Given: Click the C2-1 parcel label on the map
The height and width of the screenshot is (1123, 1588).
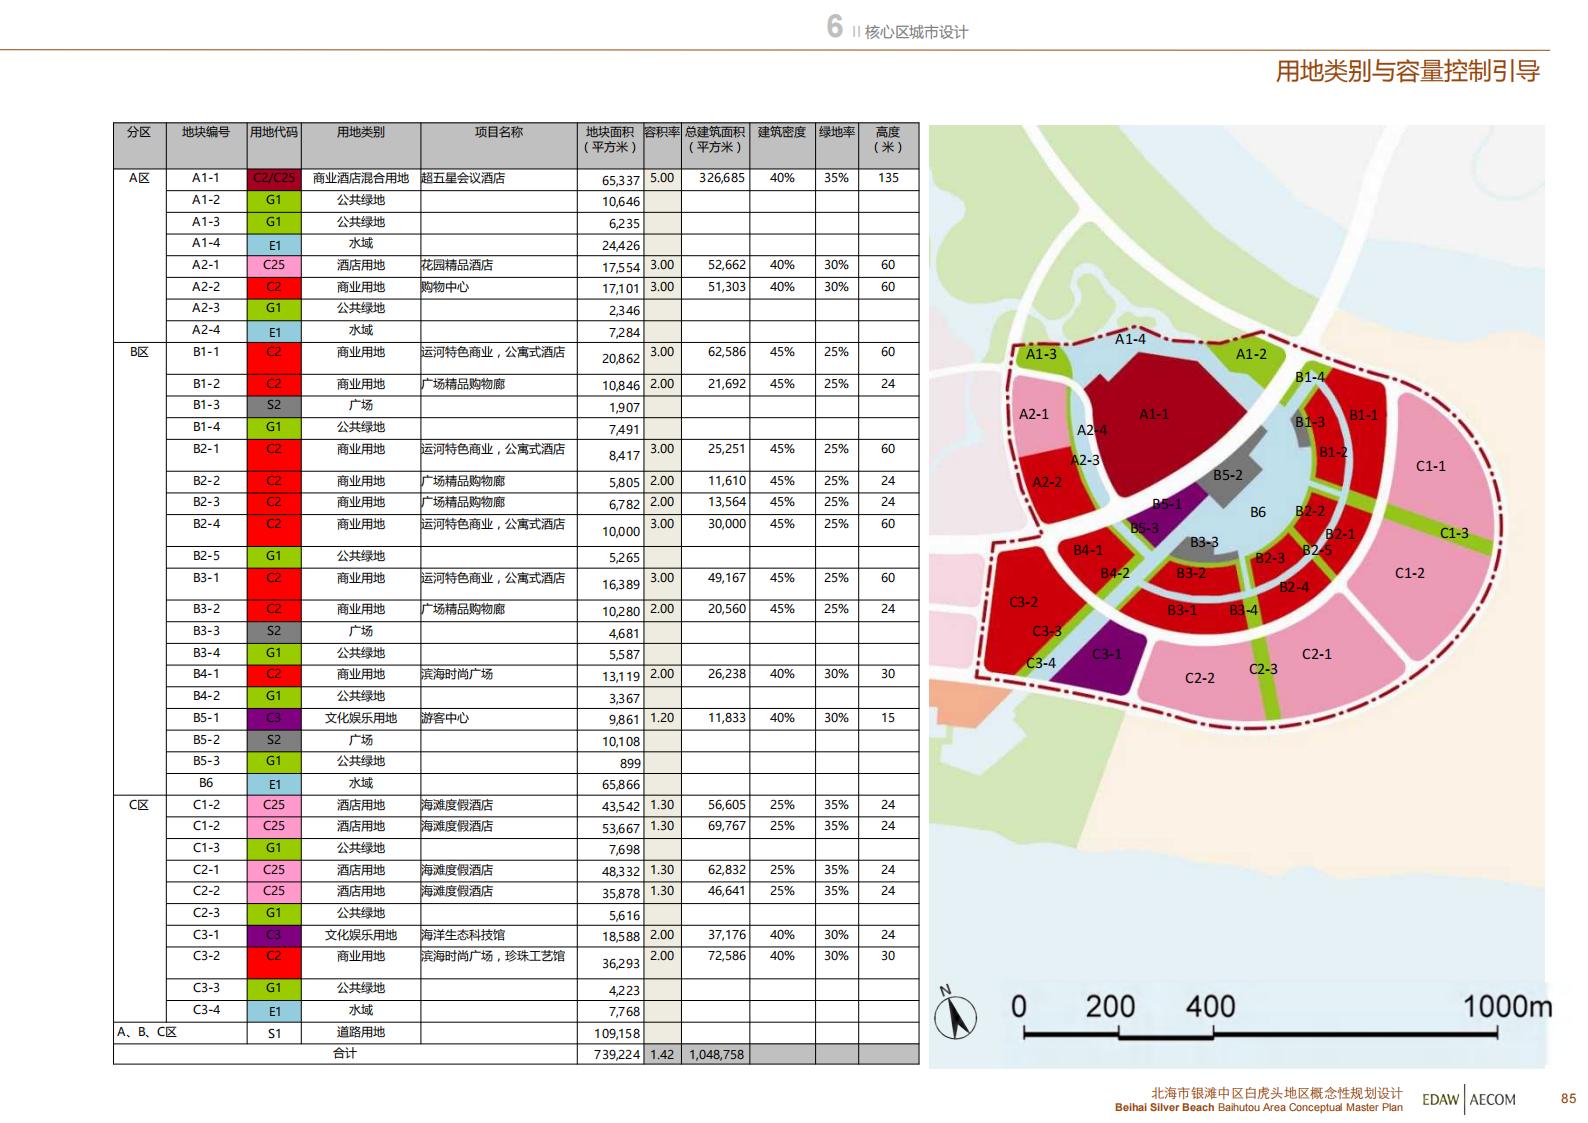Looking at the screenshot, I should click(1317, 654).
